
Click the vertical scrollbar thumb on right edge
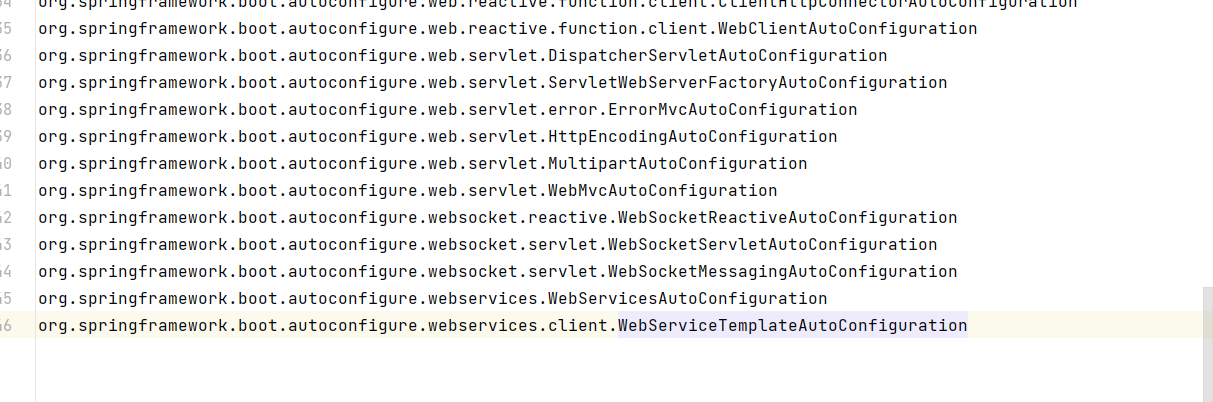[x=1207, y=343]
